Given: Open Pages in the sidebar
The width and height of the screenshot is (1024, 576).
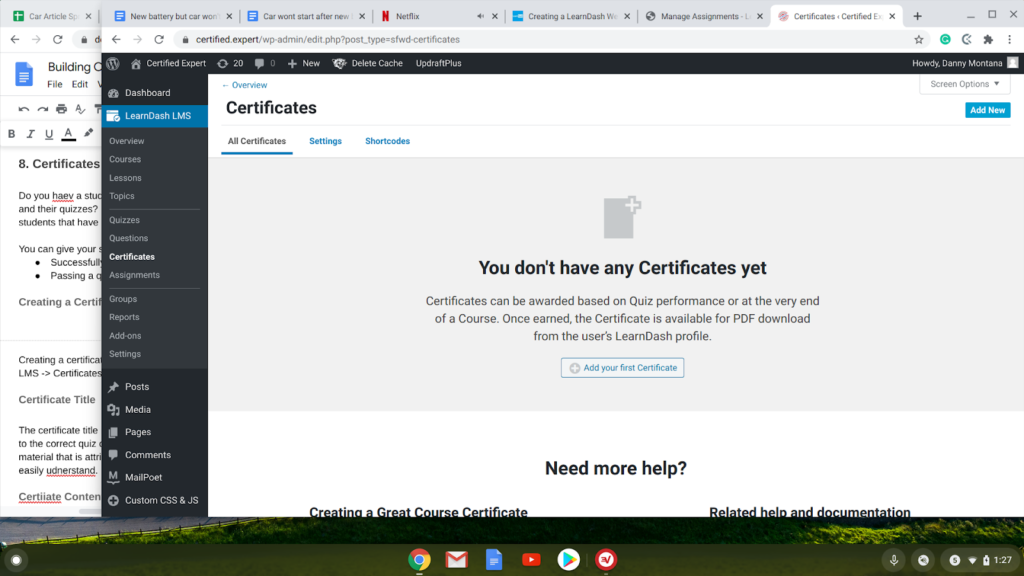Looking at the screenshot, I should pos(155,432).
